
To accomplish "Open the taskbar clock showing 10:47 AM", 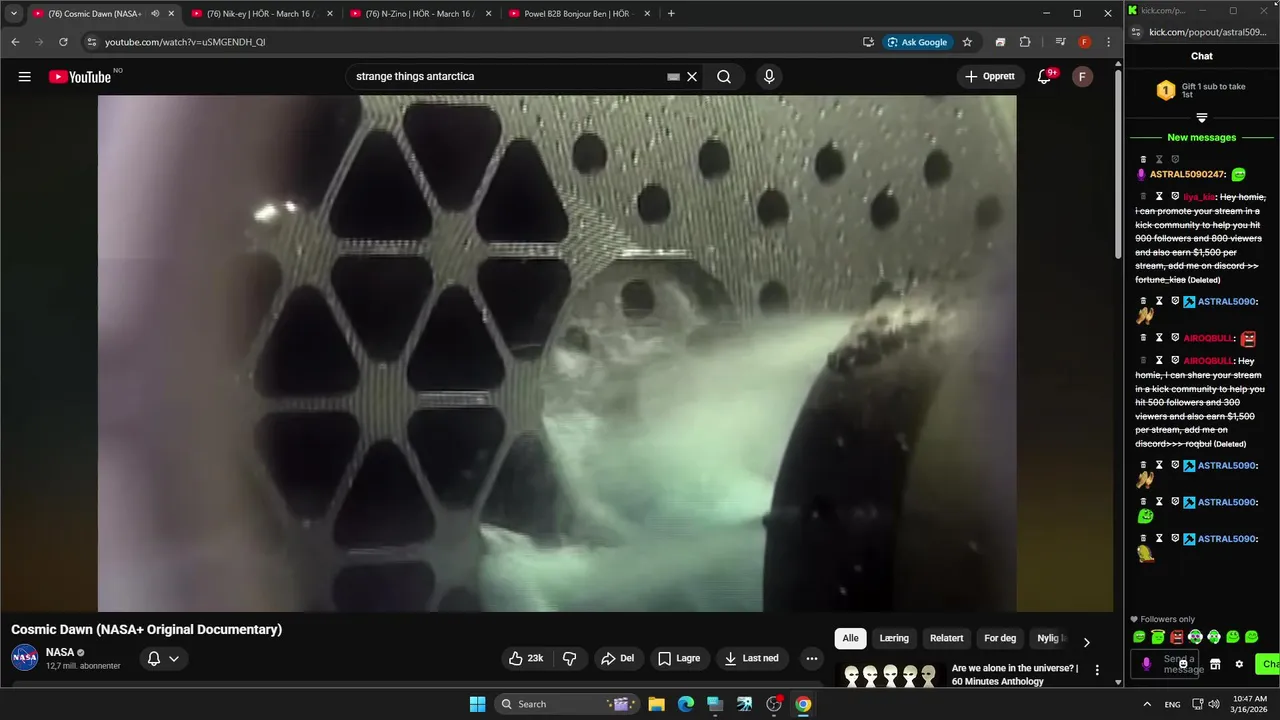I will click(x=1250, y=704).
